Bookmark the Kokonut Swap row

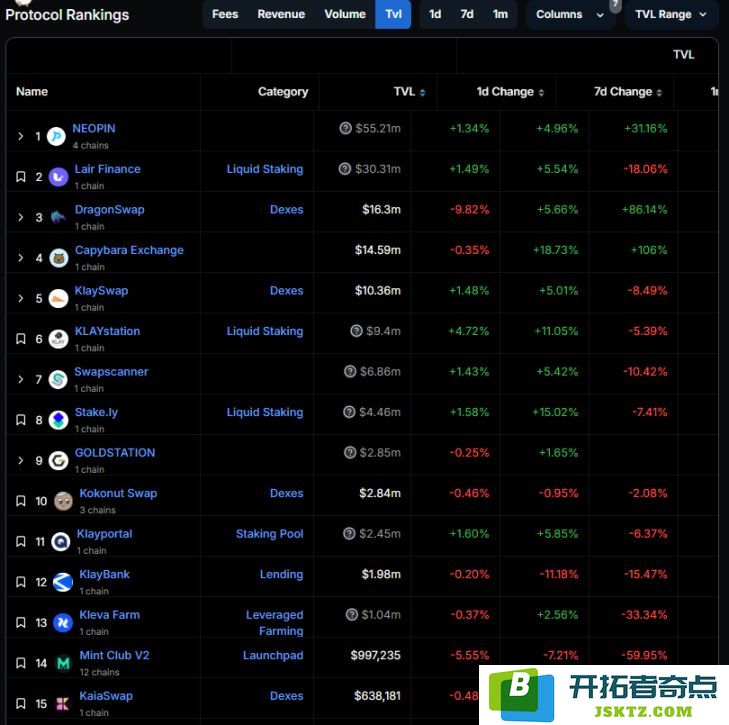click(20, 501)
